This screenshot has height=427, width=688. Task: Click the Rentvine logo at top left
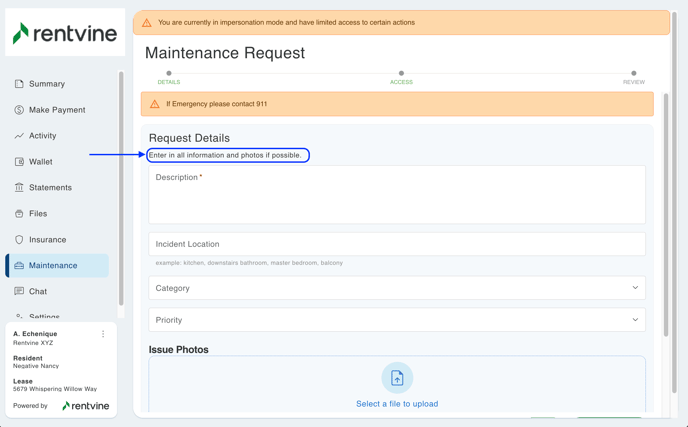[x=64, y=34]
